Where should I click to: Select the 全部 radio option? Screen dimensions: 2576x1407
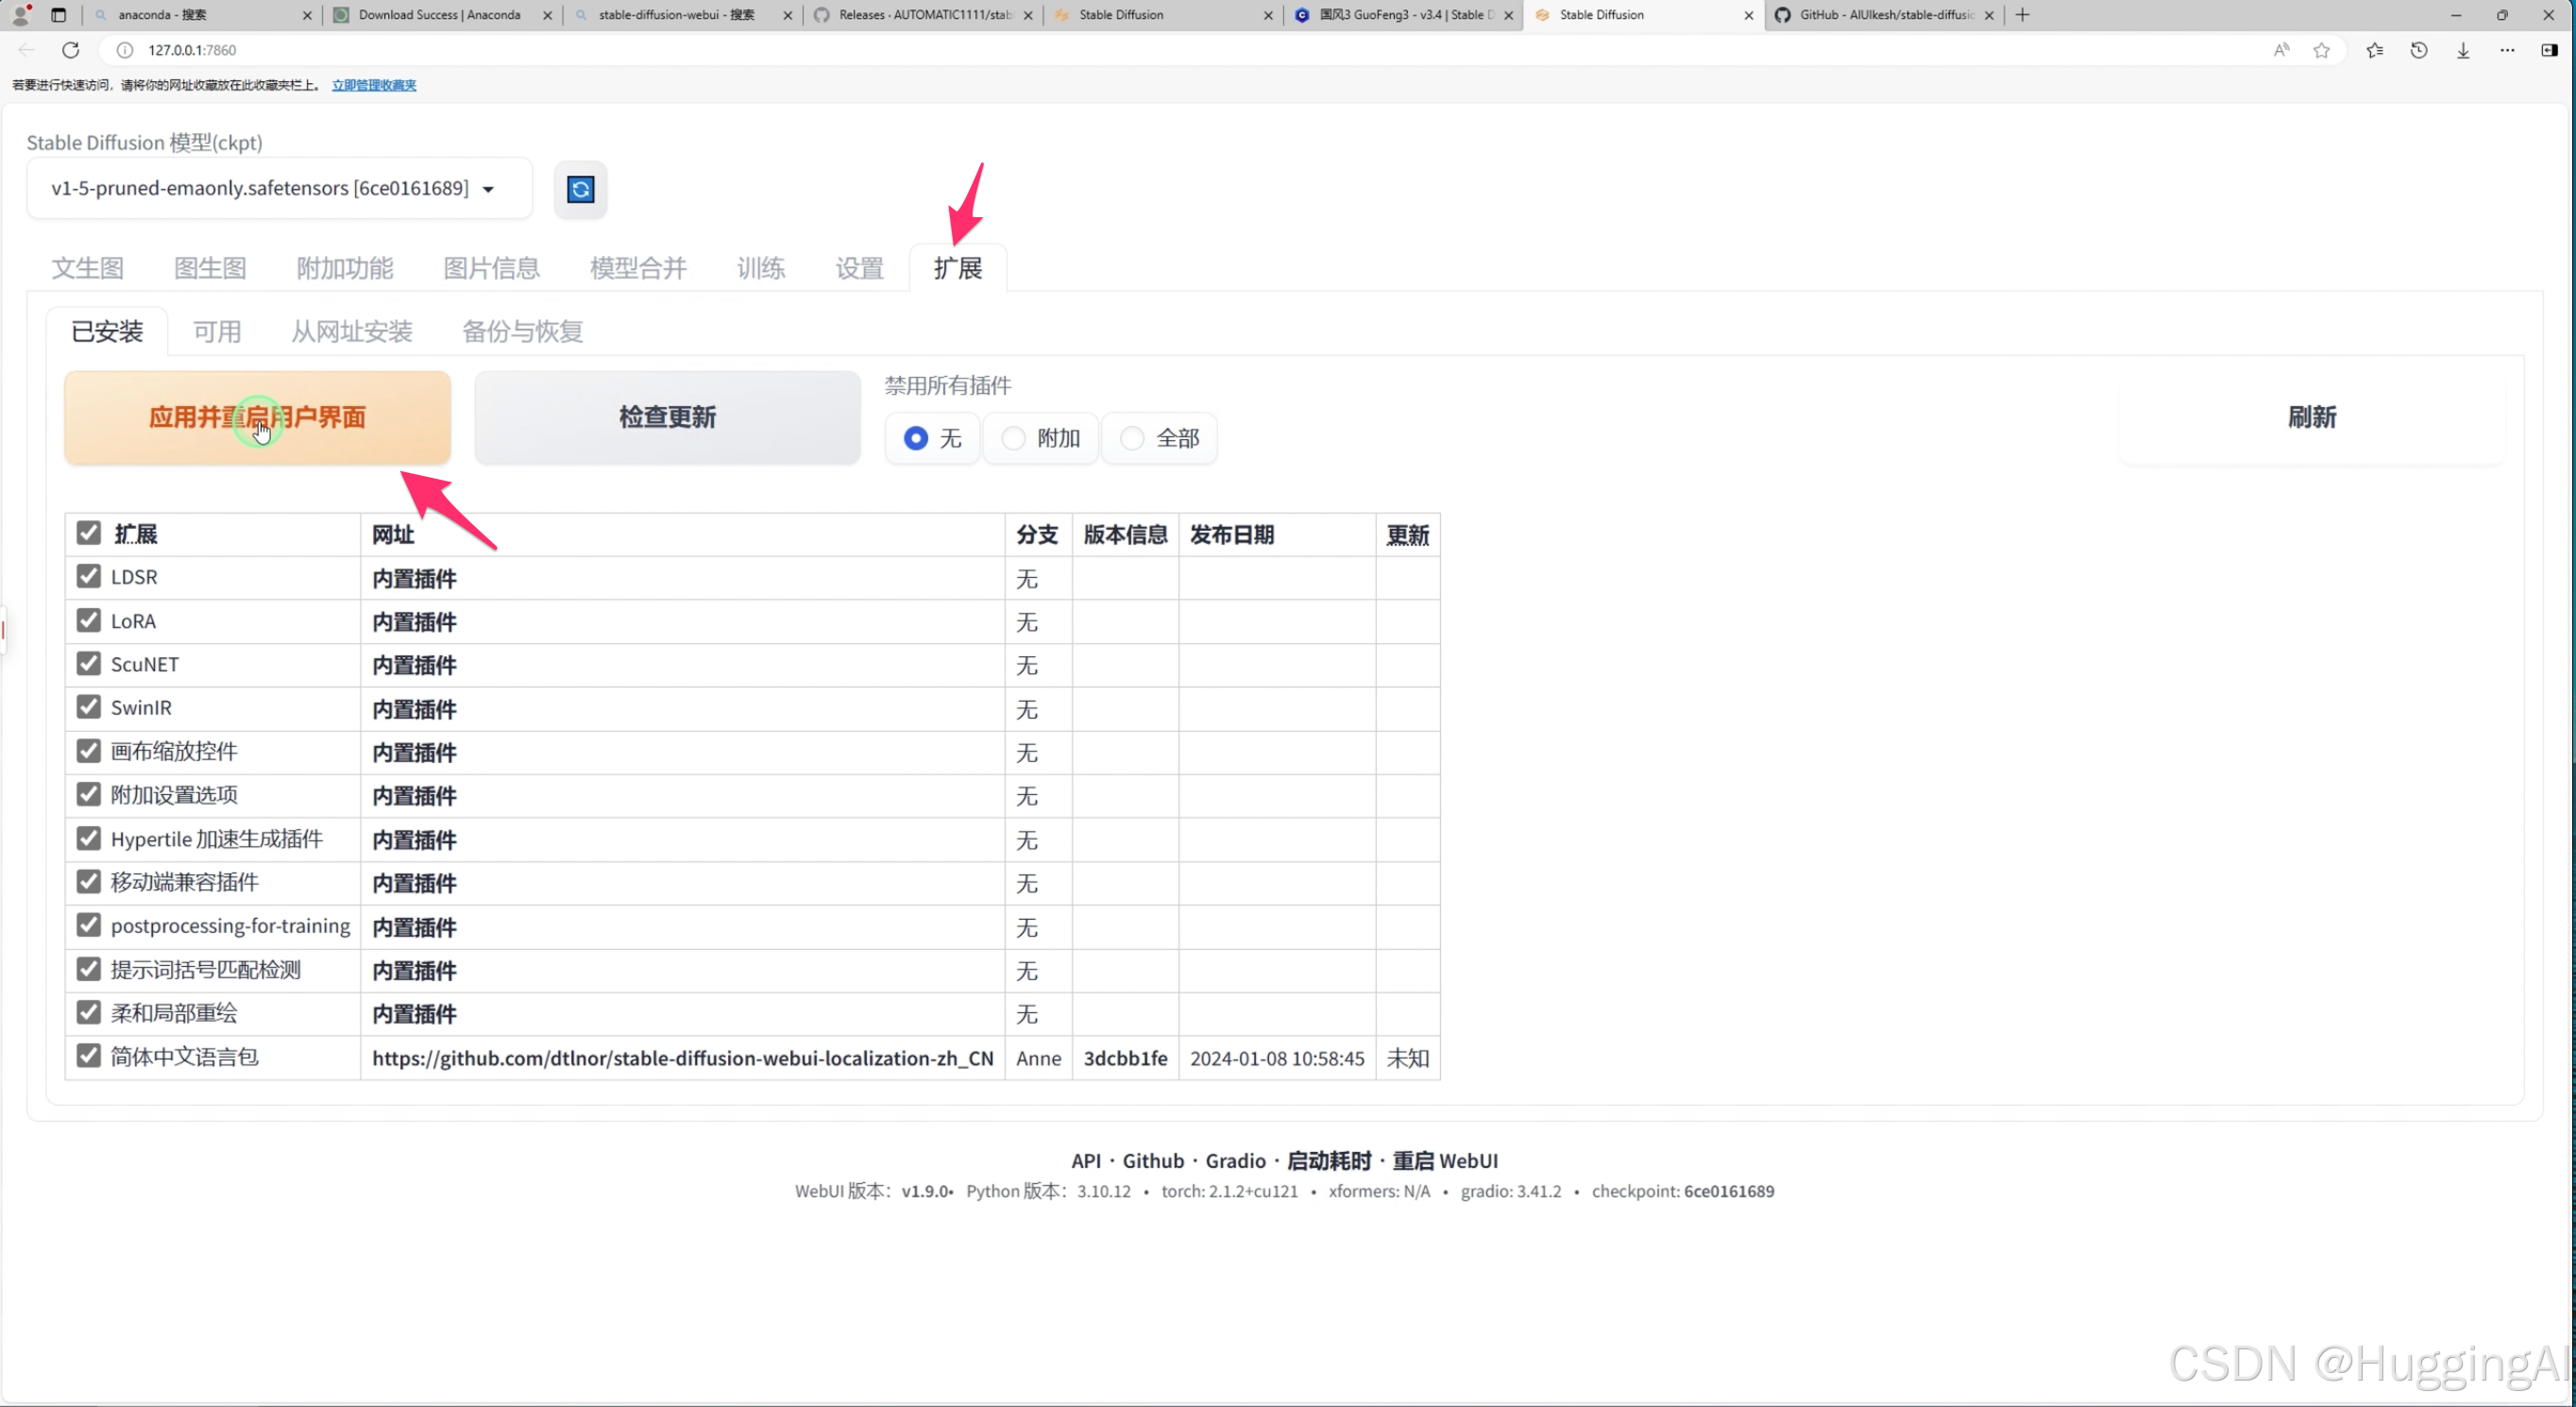[x=1132, y=438]
